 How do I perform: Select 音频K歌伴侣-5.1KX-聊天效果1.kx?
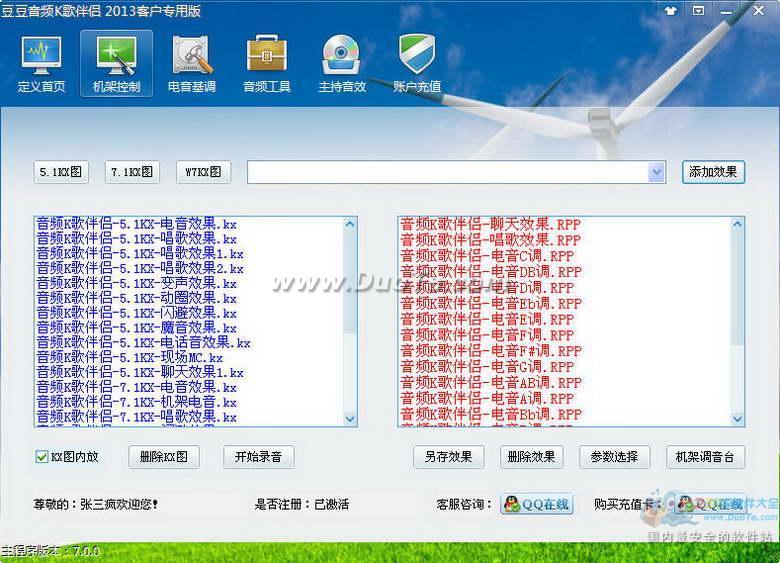140,373
